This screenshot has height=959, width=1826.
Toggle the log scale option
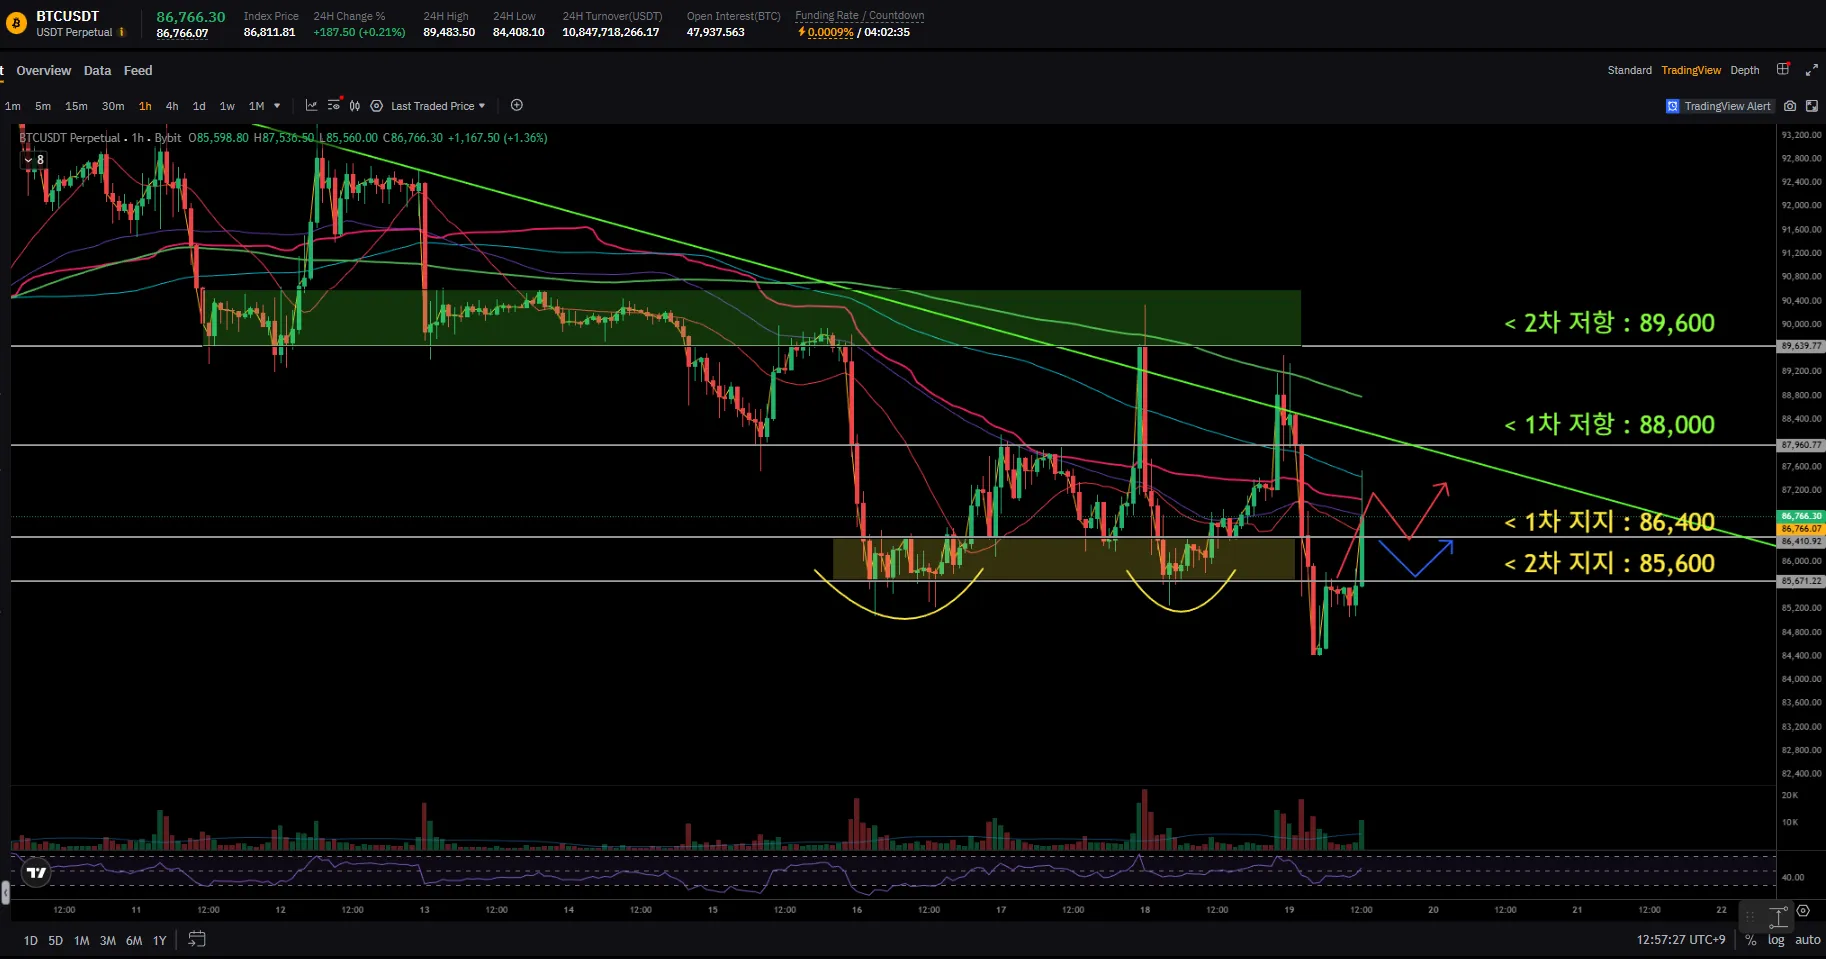1776,940
